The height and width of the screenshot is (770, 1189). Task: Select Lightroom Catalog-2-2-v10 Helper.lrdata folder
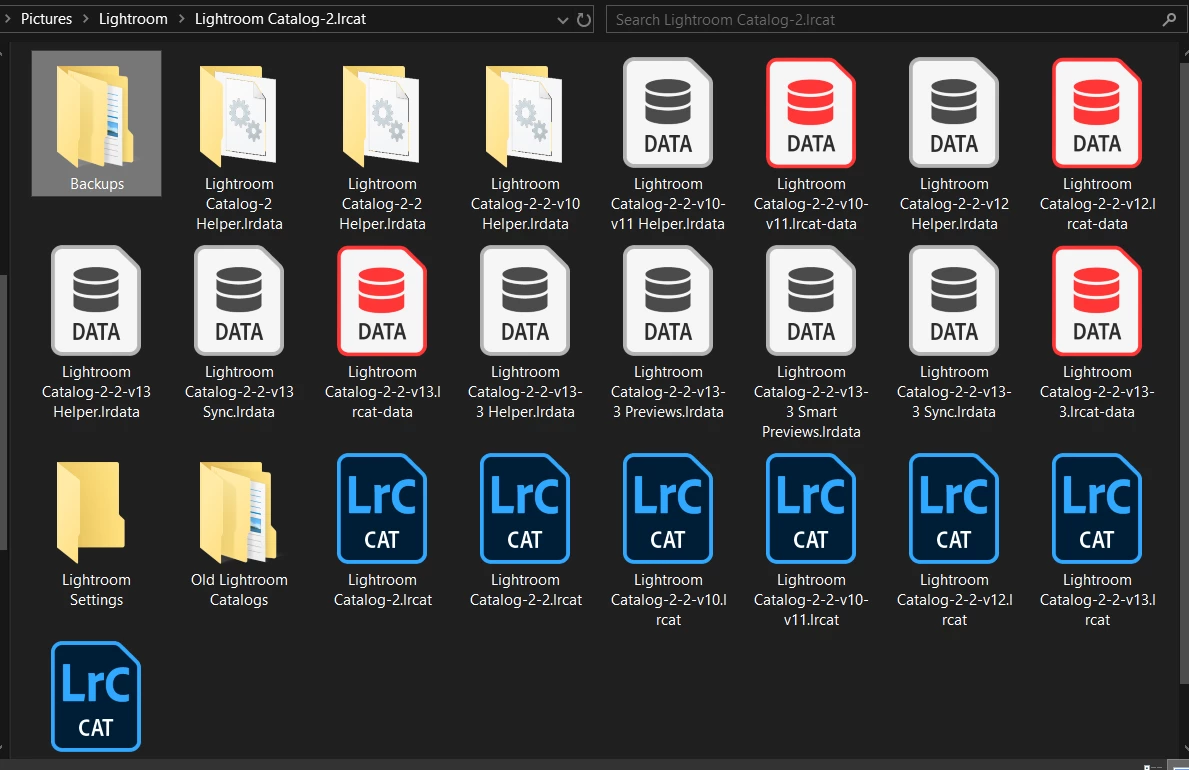tap(525, 115)
